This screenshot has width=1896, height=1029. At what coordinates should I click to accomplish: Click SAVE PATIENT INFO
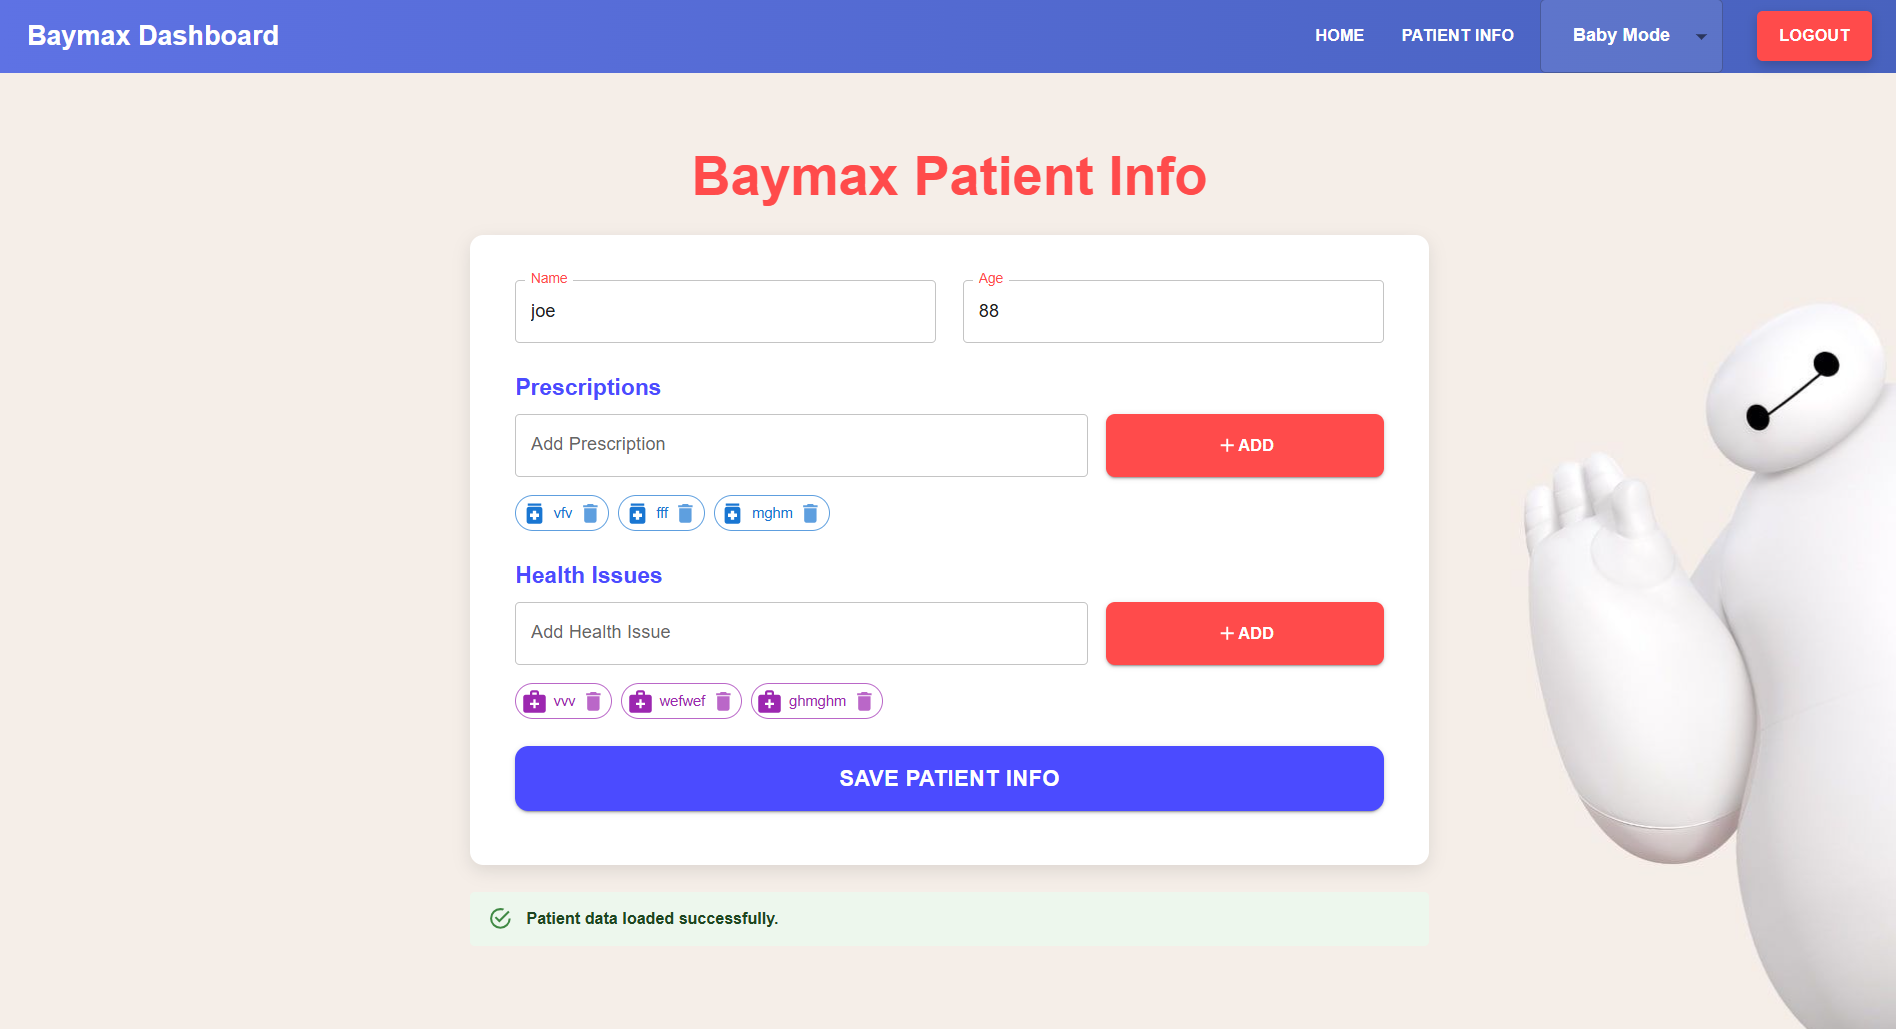(x=948, y=778)
